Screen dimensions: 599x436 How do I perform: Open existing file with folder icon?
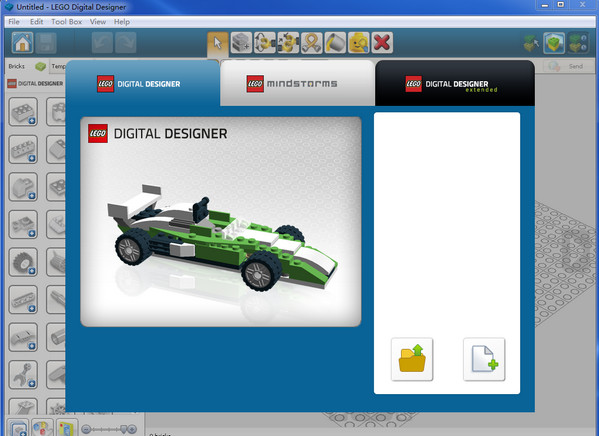[x=412, y=359]
